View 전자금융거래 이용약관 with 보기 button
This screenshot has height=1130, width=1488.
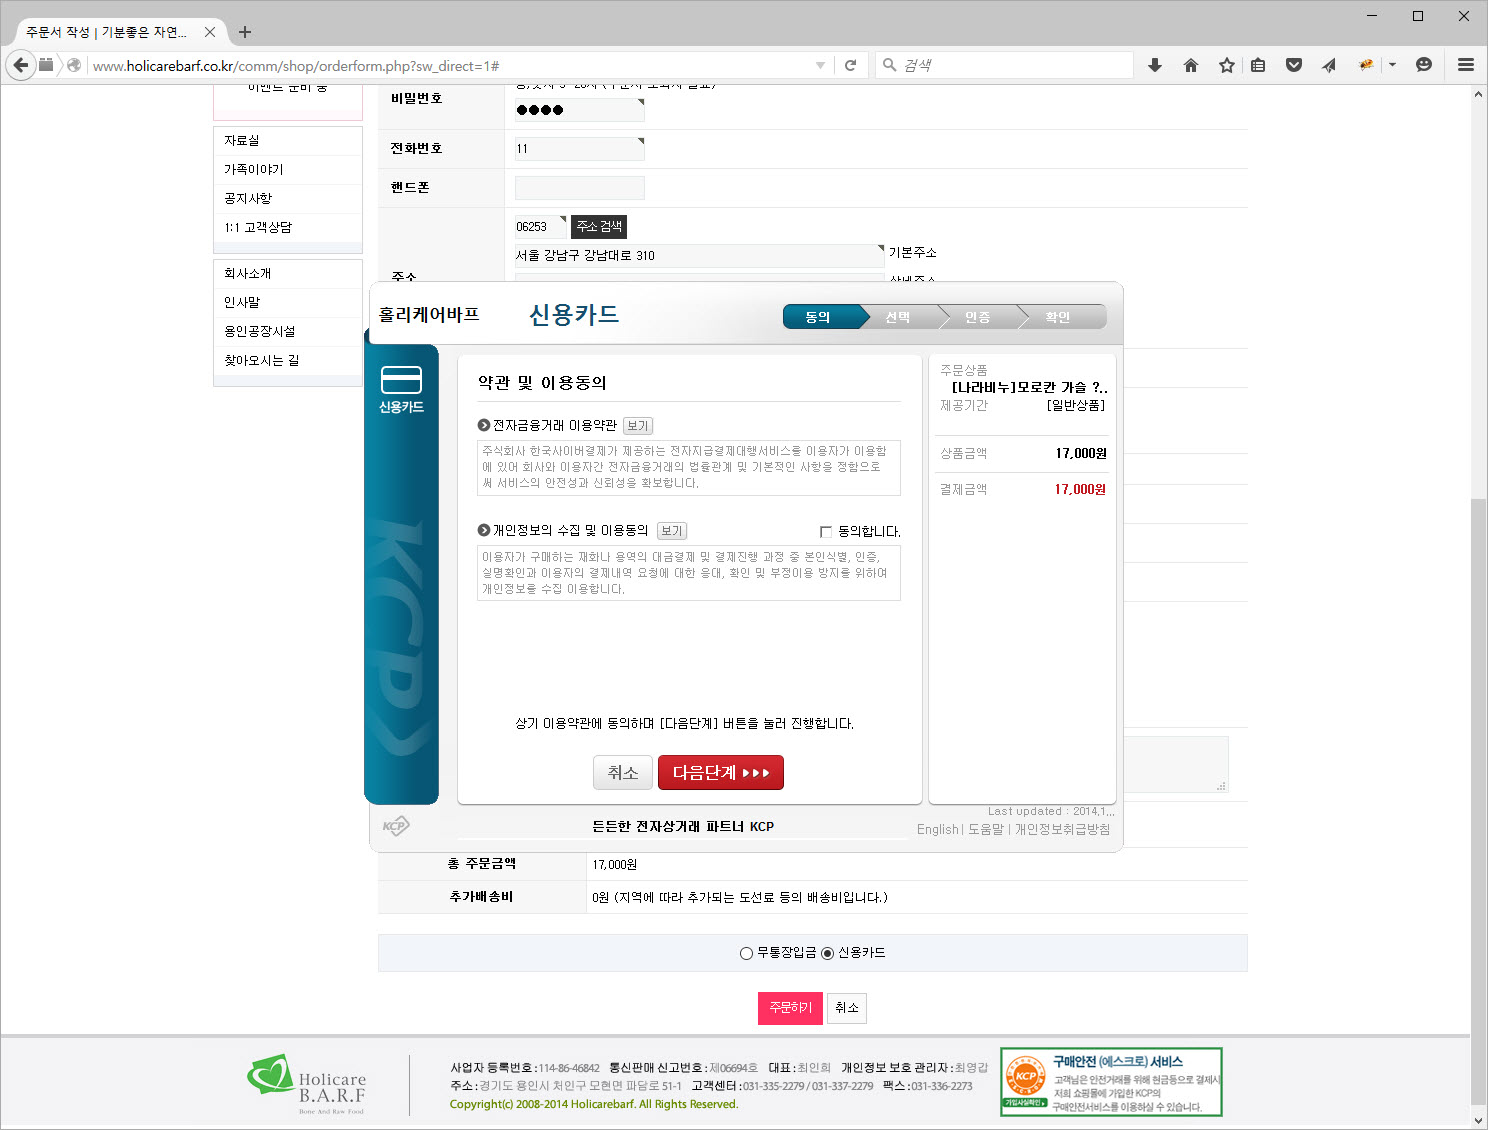click(x=638, y=426)
